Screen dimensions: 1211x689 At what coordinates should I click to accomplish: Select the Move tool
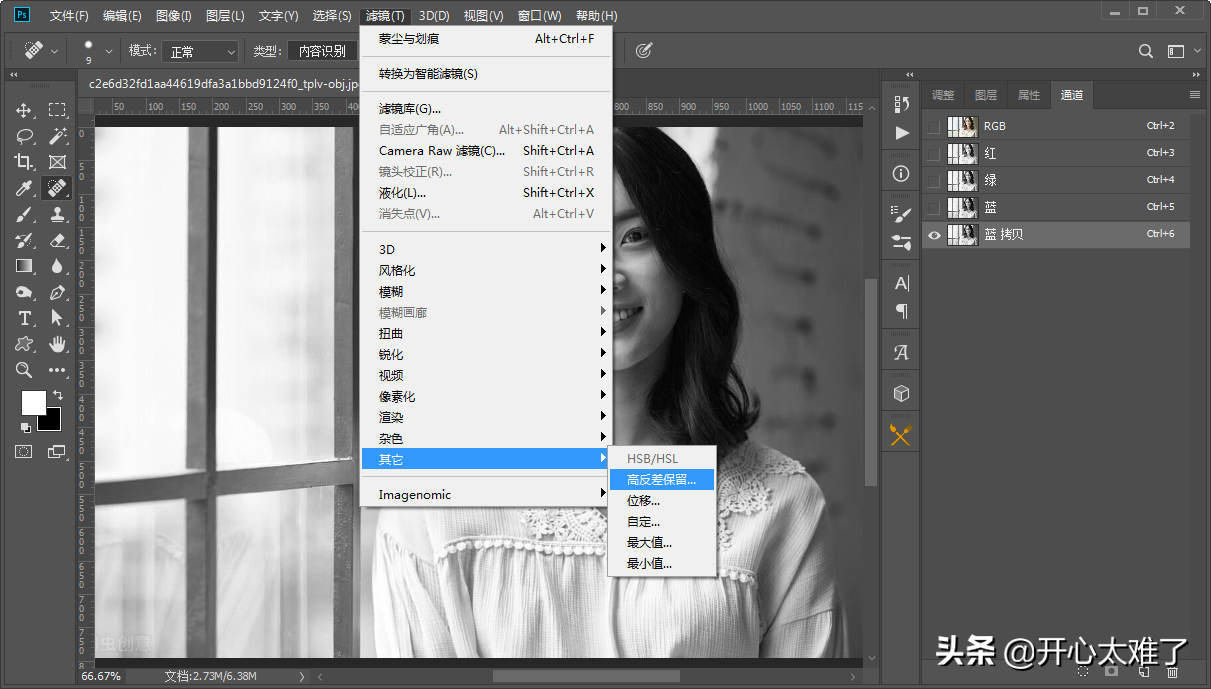24,110
